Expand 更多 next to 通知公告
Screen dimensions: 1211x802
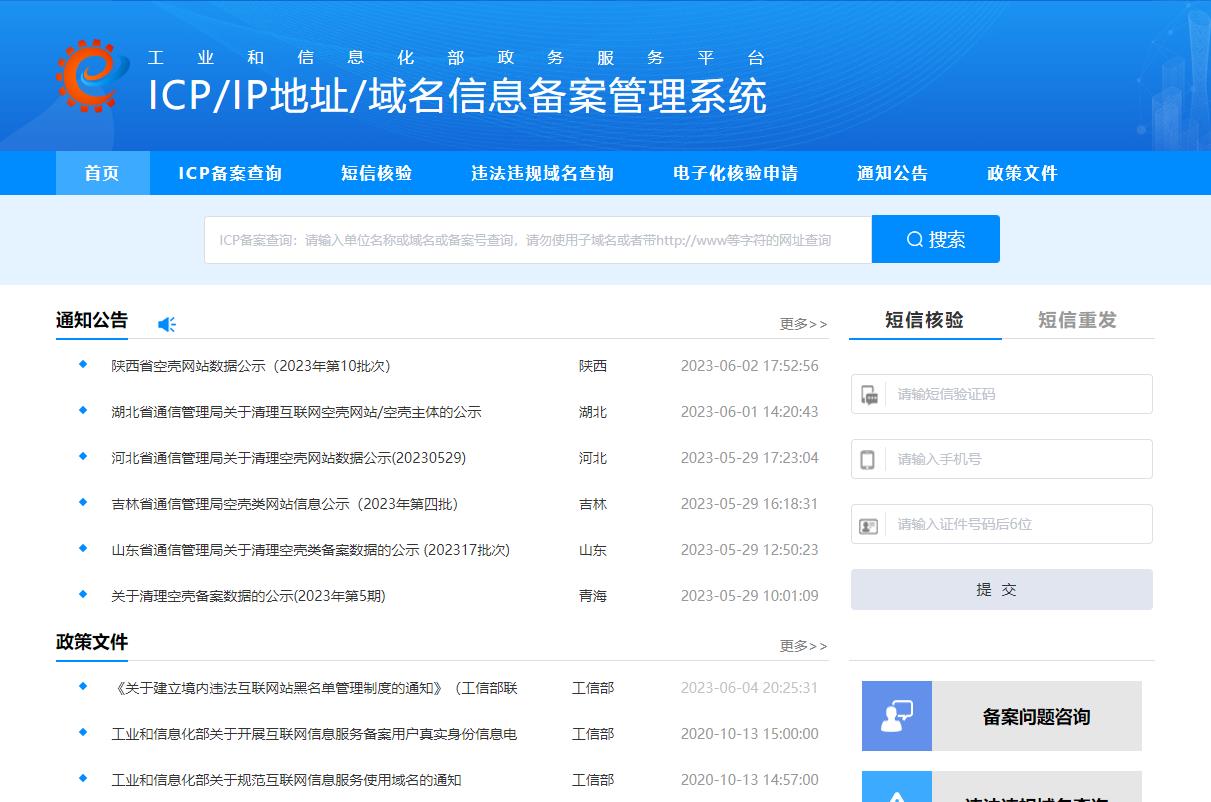pyautogui.click(x=803, y=324)
